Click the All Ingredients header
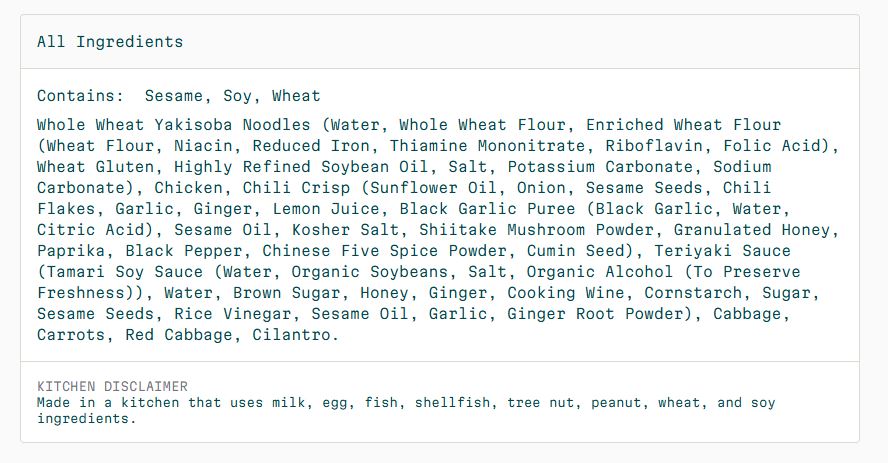This screenshot has height=463, width=888. coord(110,42)
